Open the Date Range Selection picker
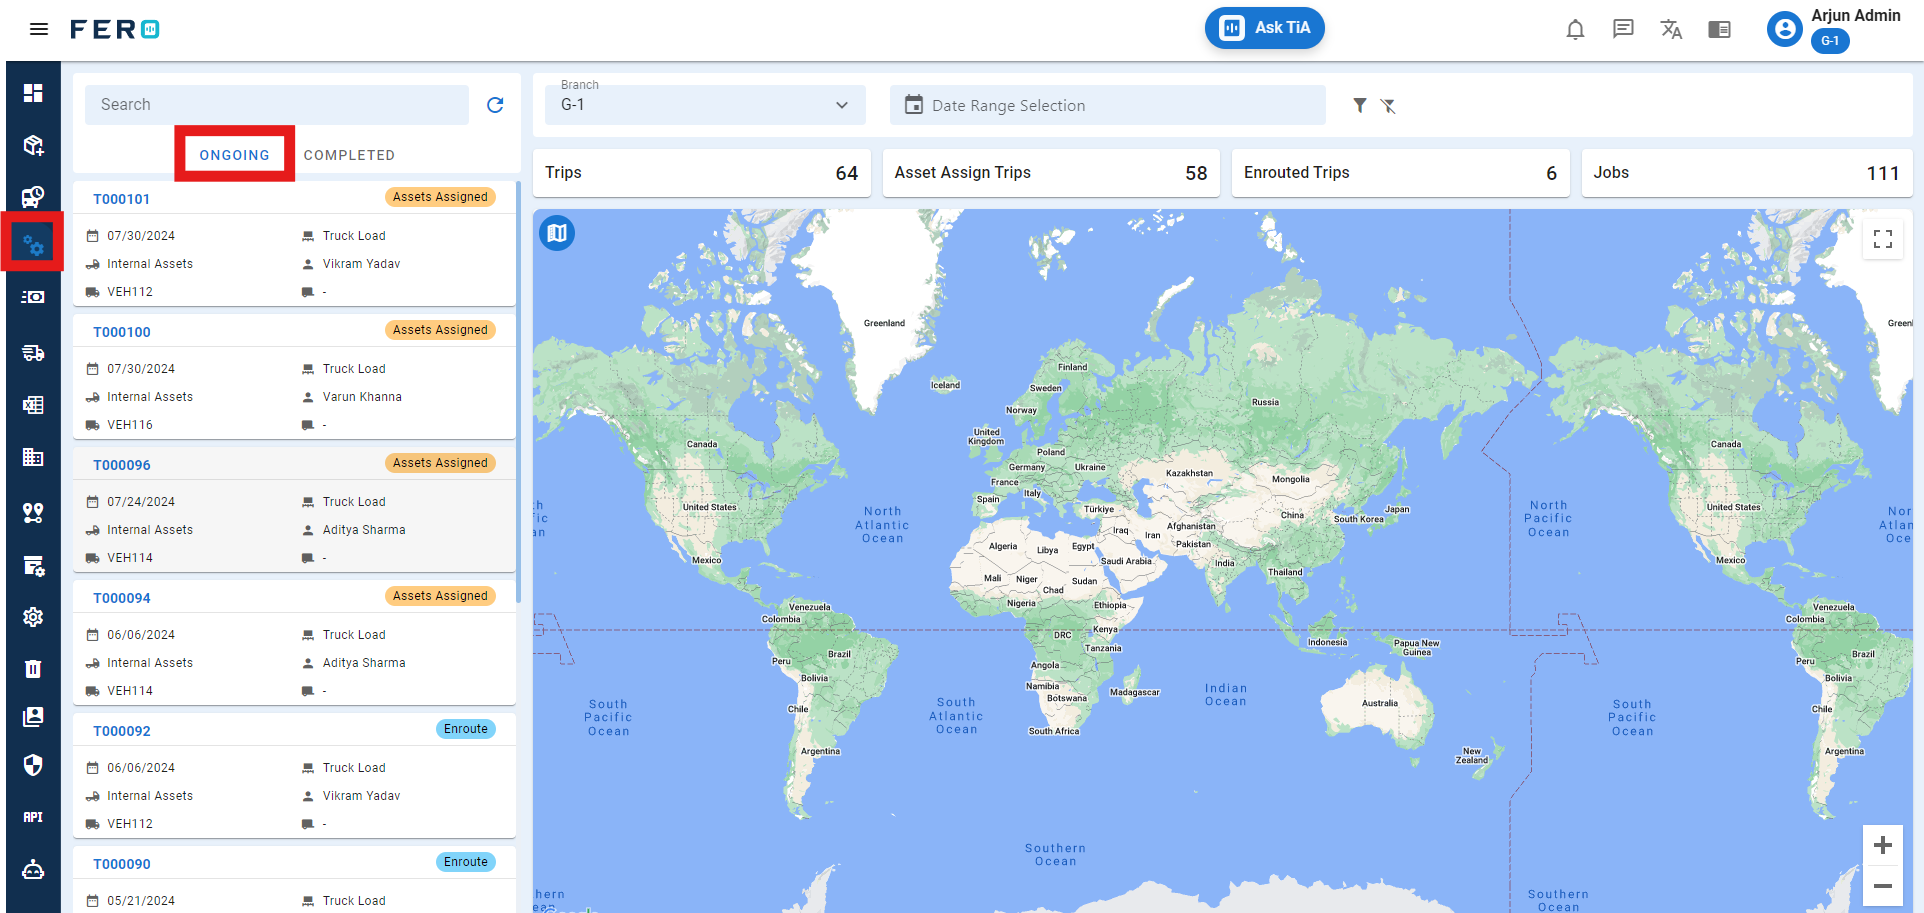The height and width of the screenshot is (913, 1924). (x=1108, y=105)
